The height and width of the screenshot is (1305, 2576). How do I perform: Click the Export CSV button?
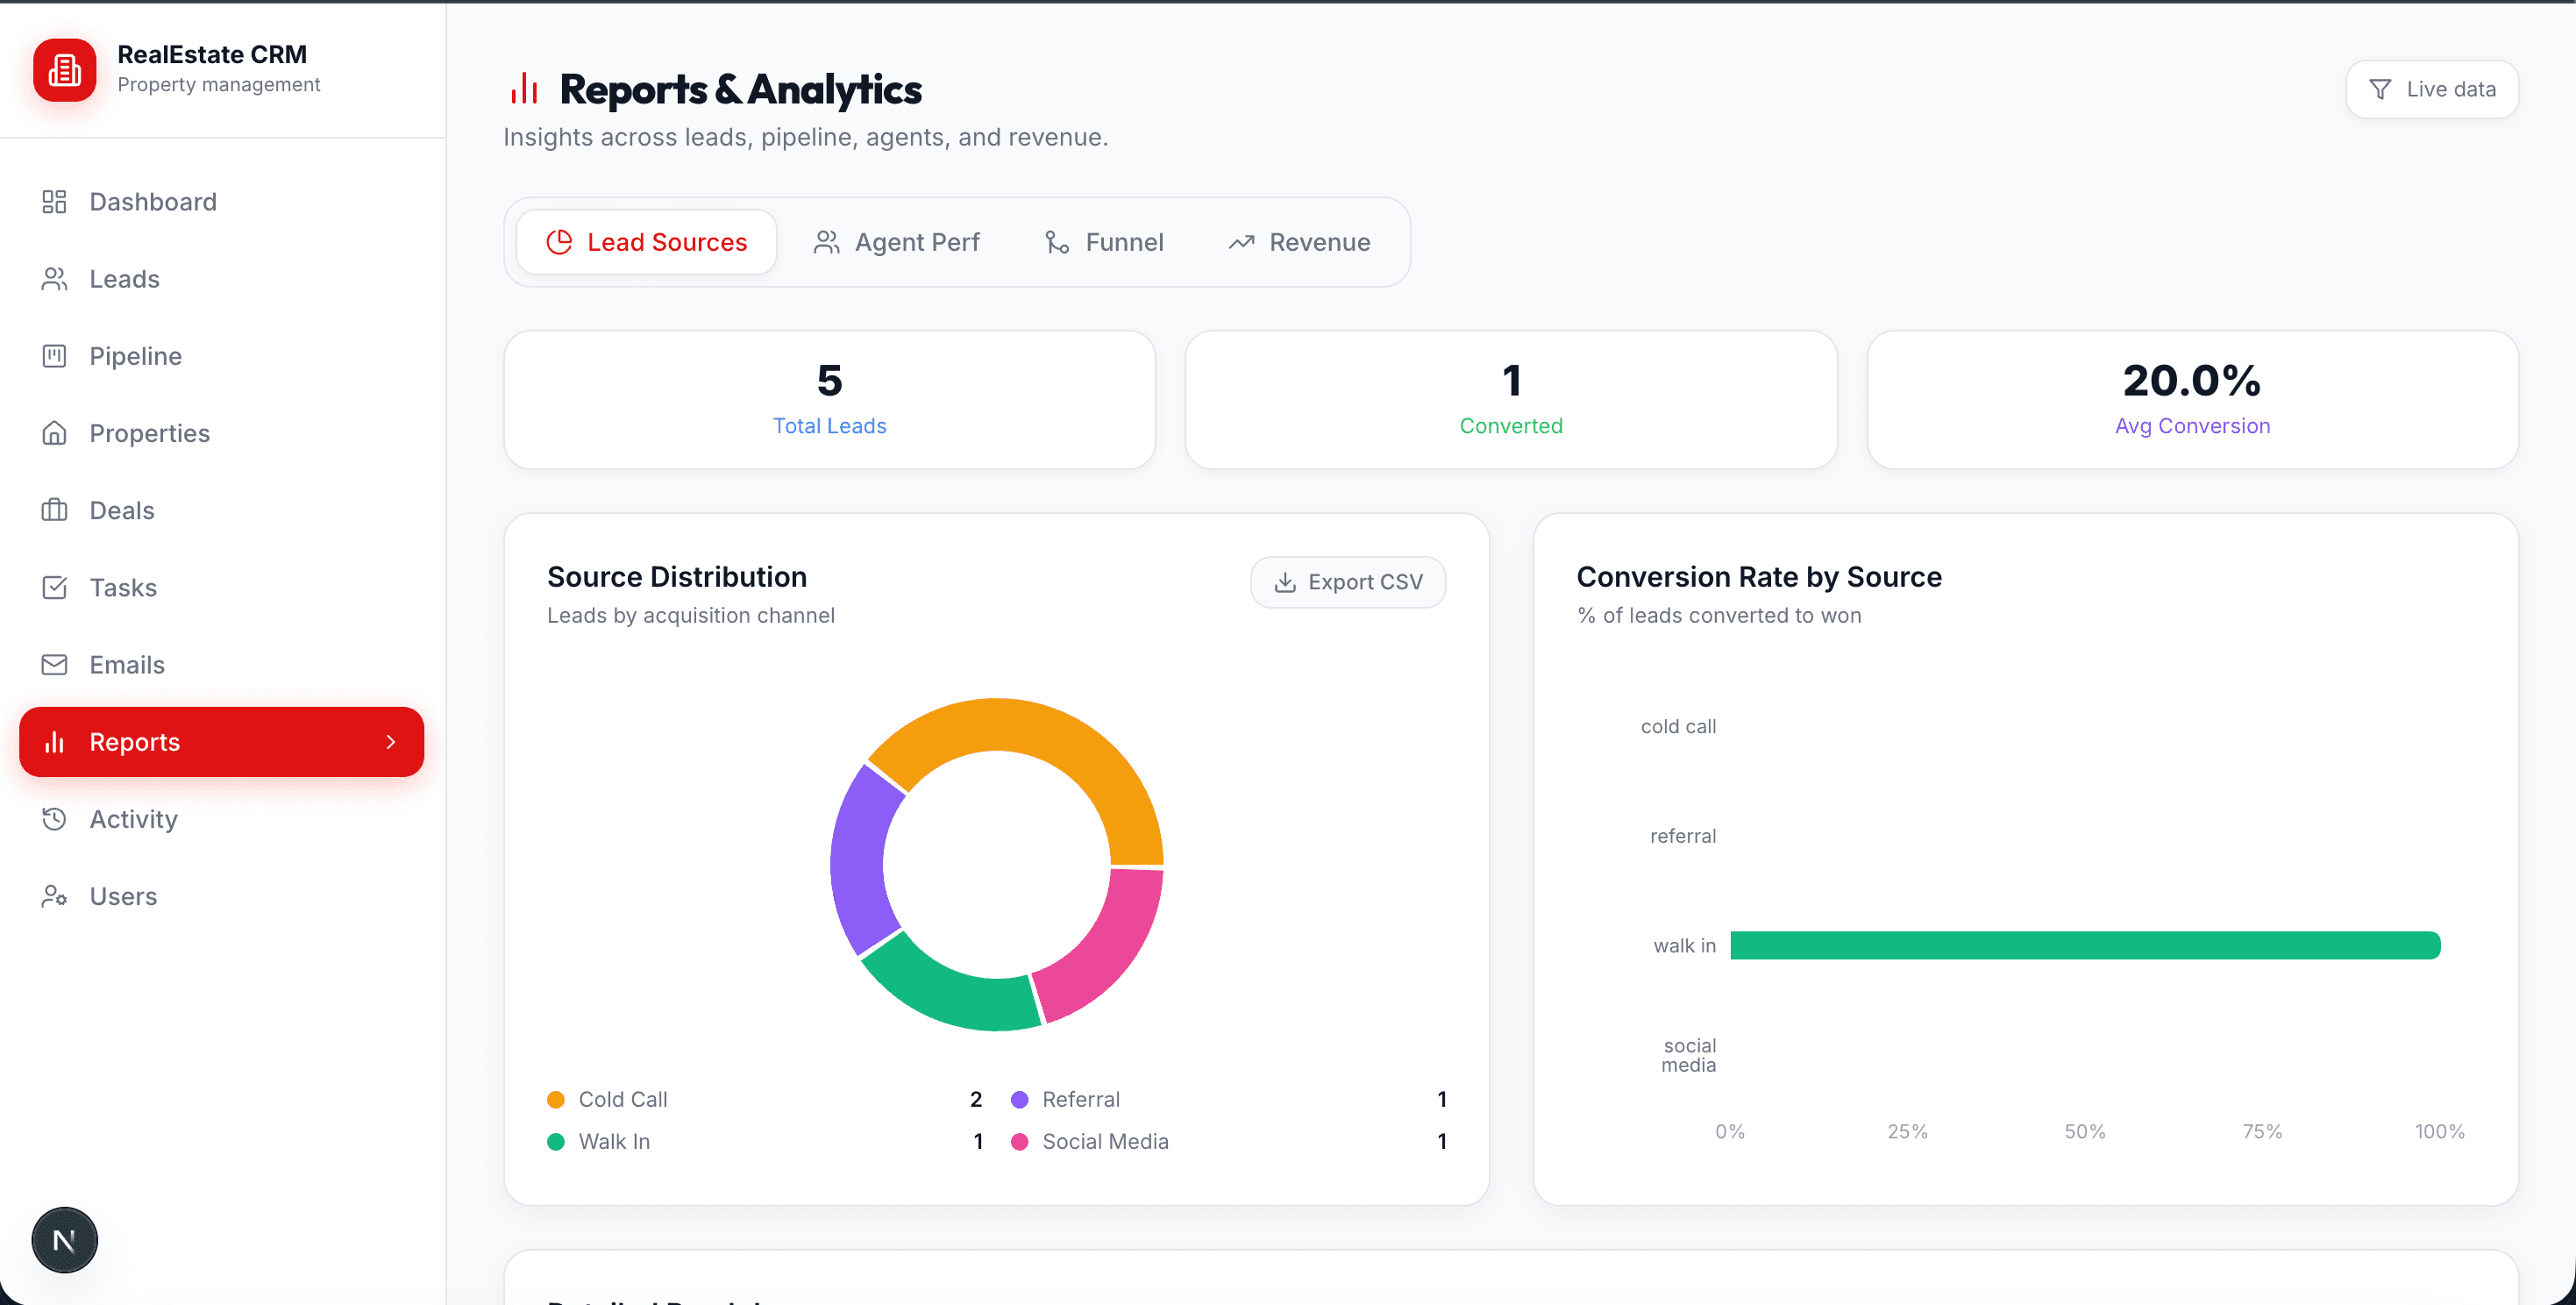coord(1348,581)
